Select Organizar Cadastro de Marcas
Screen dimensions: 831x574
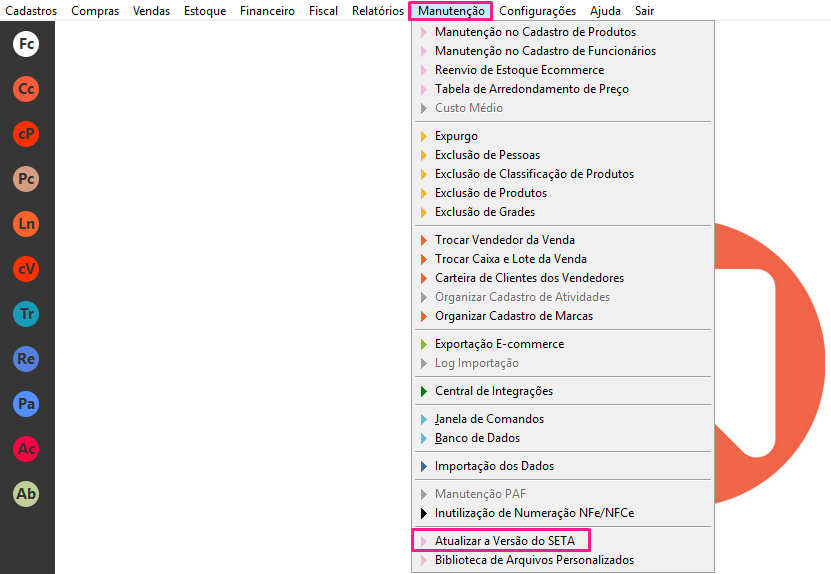coord(563,316)
